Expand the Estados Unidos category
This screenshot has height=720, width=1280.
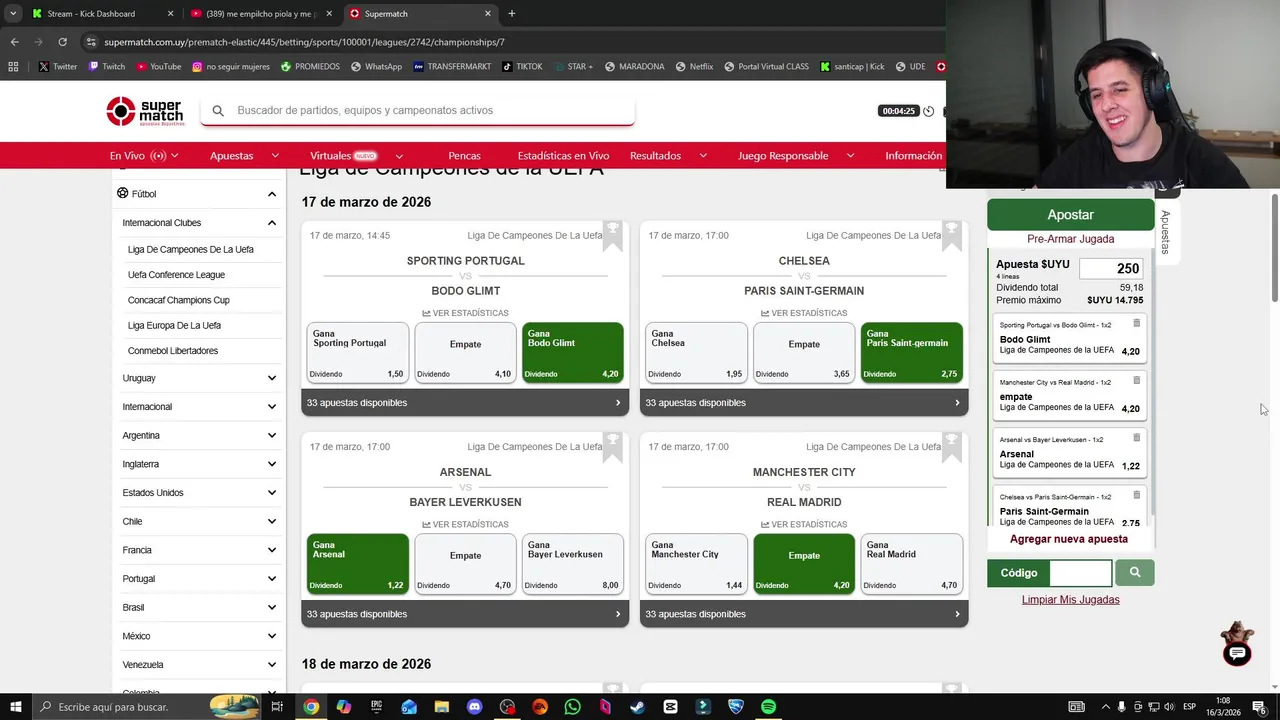271,493
